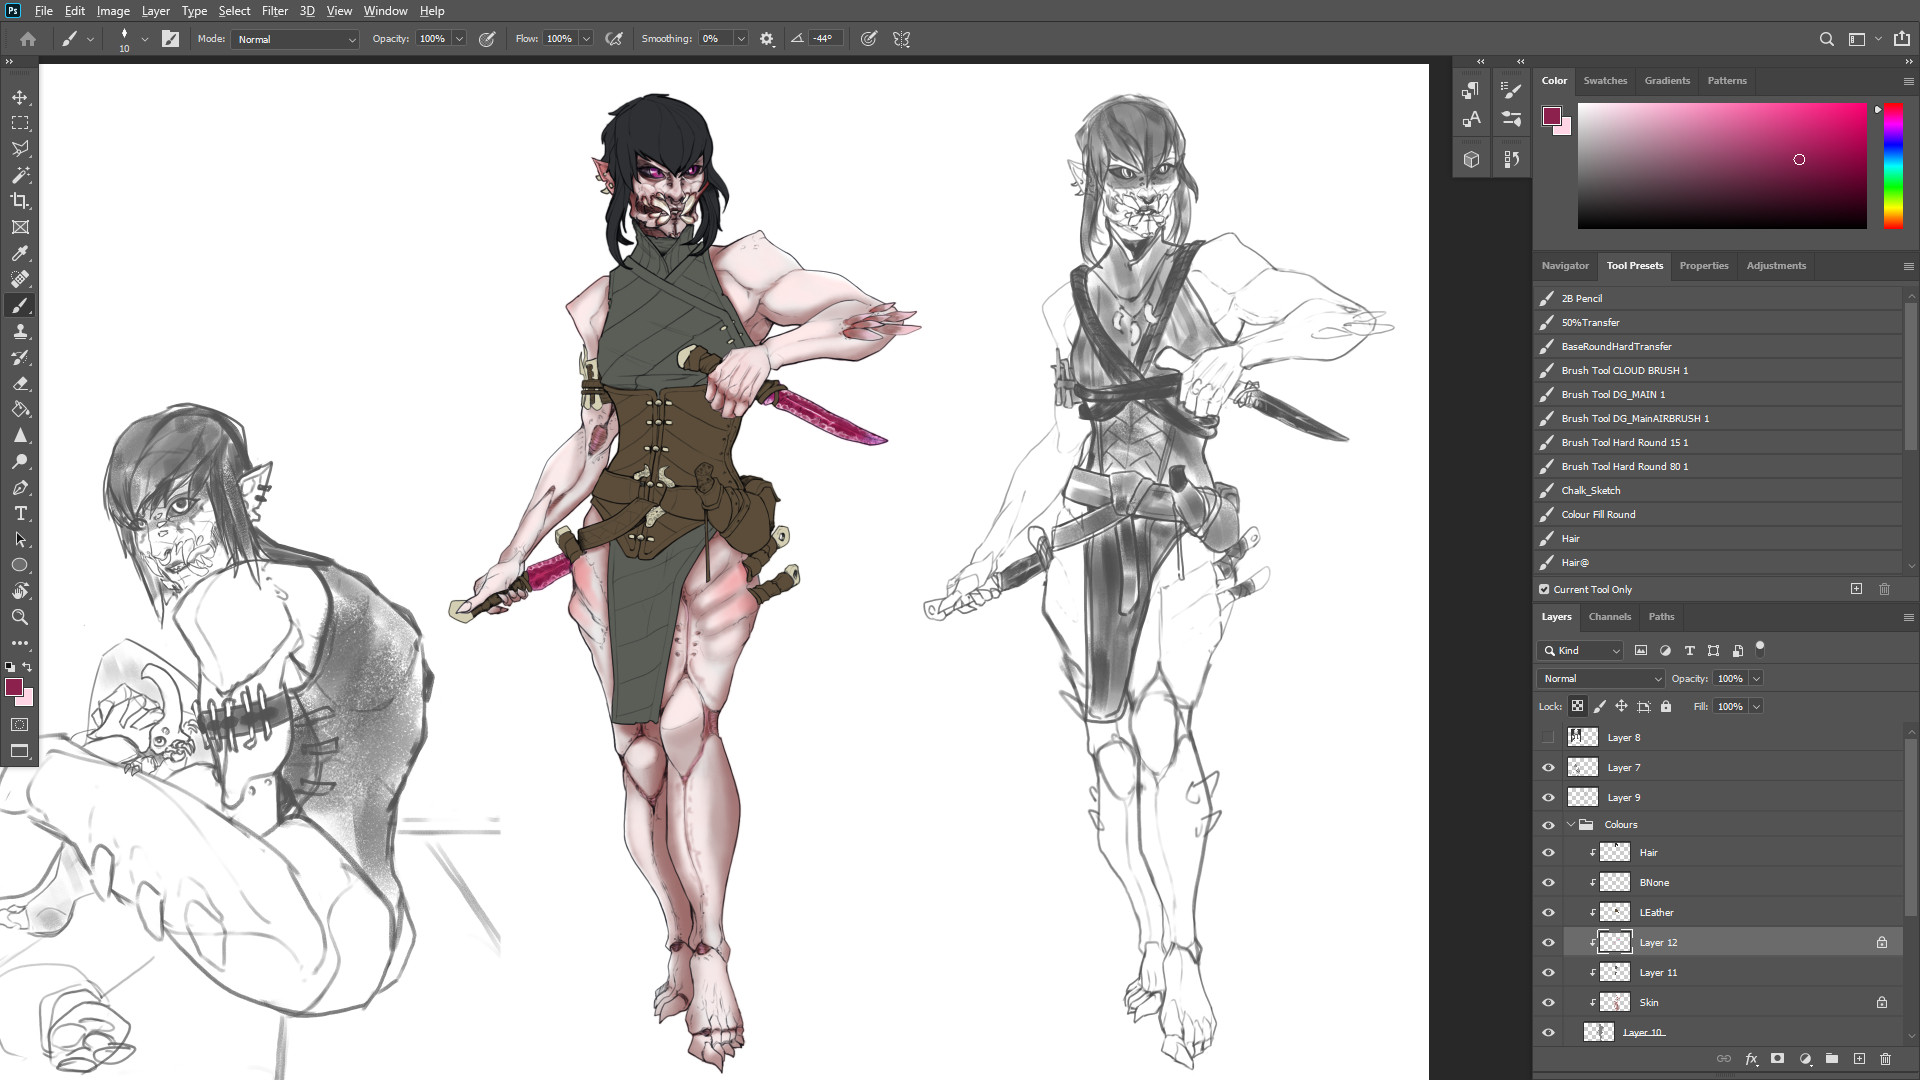Create new group folder icon in Layers panel

coord(1831,1058)
